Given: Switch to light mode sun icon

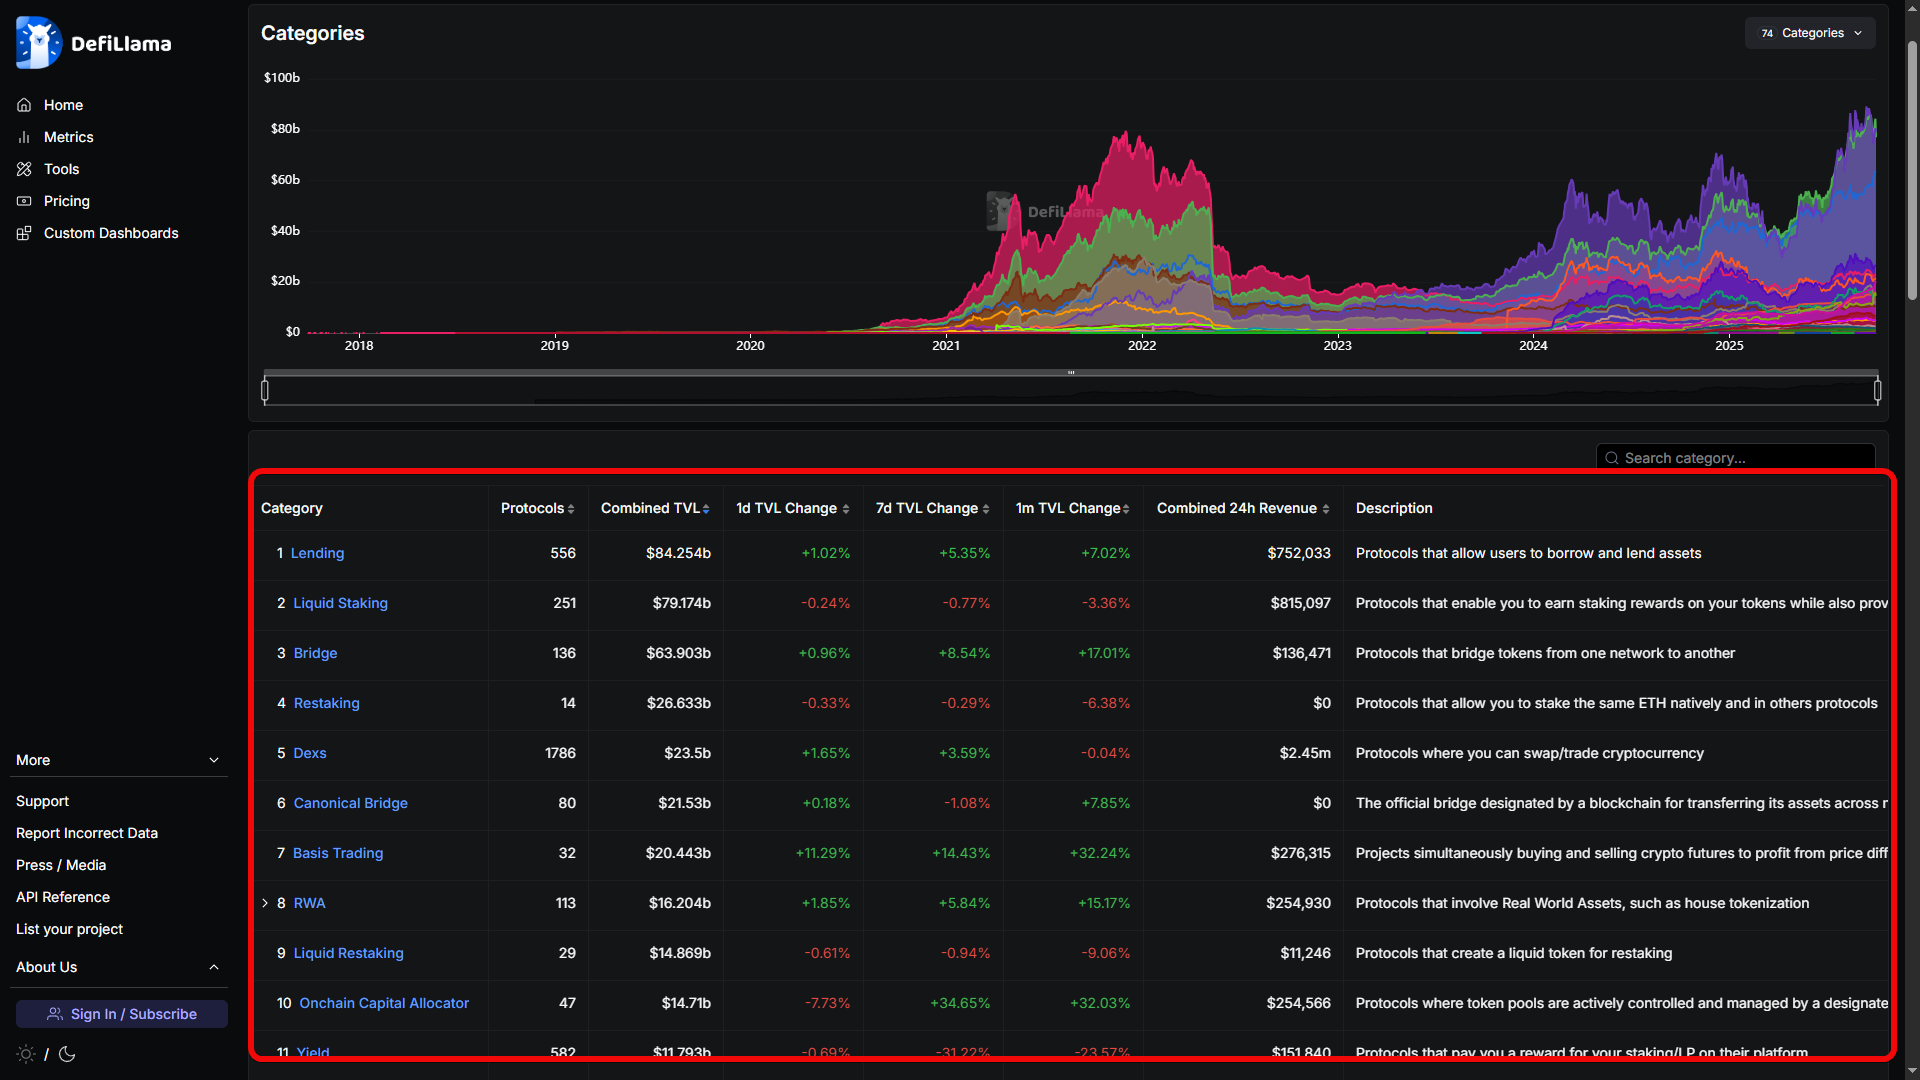Looking at the screenshot, I should [26, 1054].
